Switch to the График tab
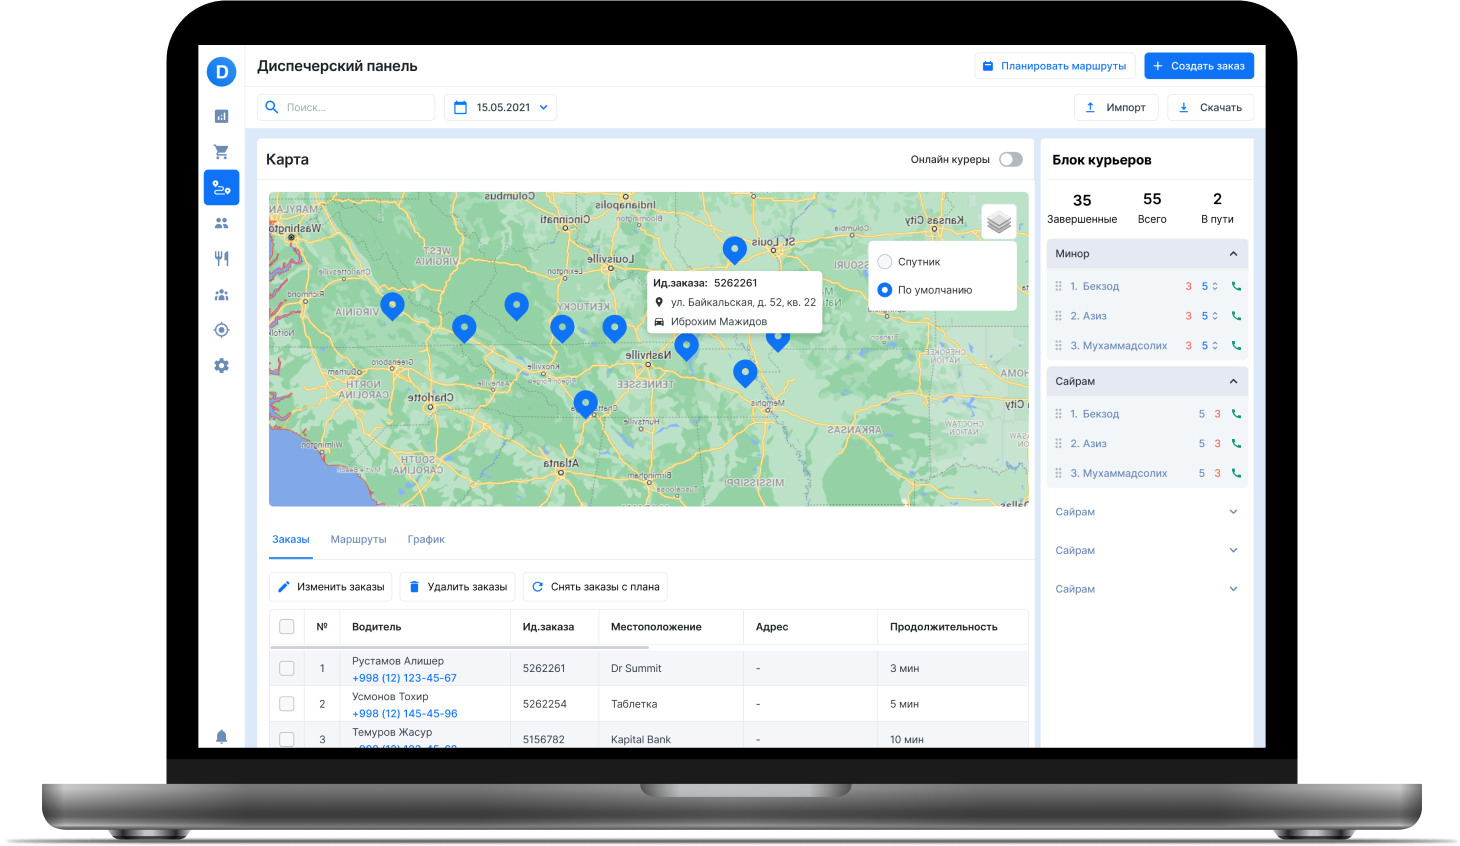This screenshot has width=1460, height=846. coord(426,540)
